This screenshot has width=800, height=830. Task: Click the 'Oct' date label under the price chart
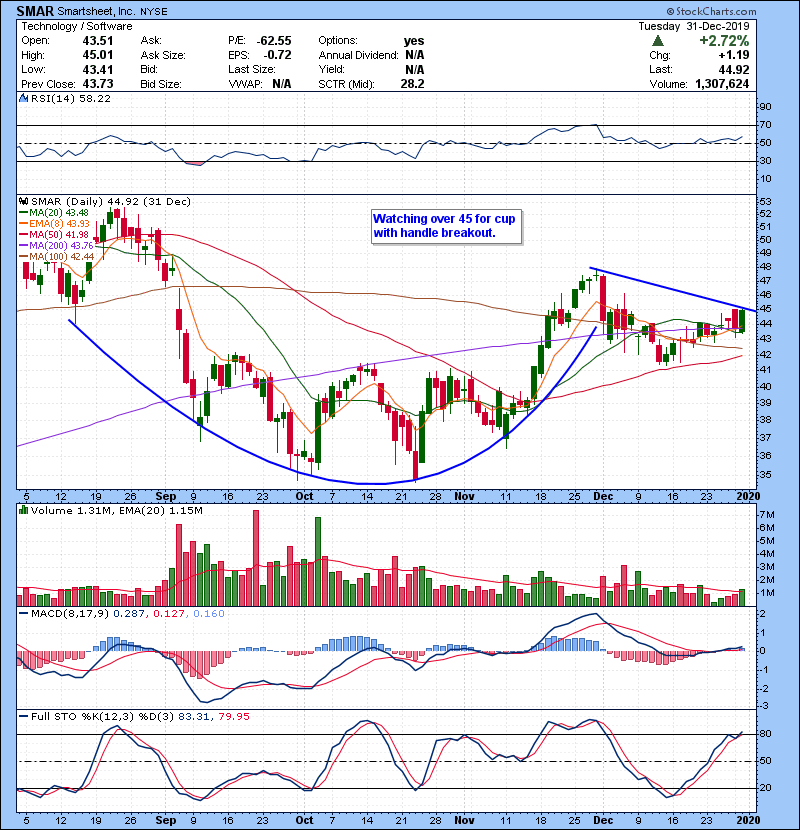click(x=304, y=497)
